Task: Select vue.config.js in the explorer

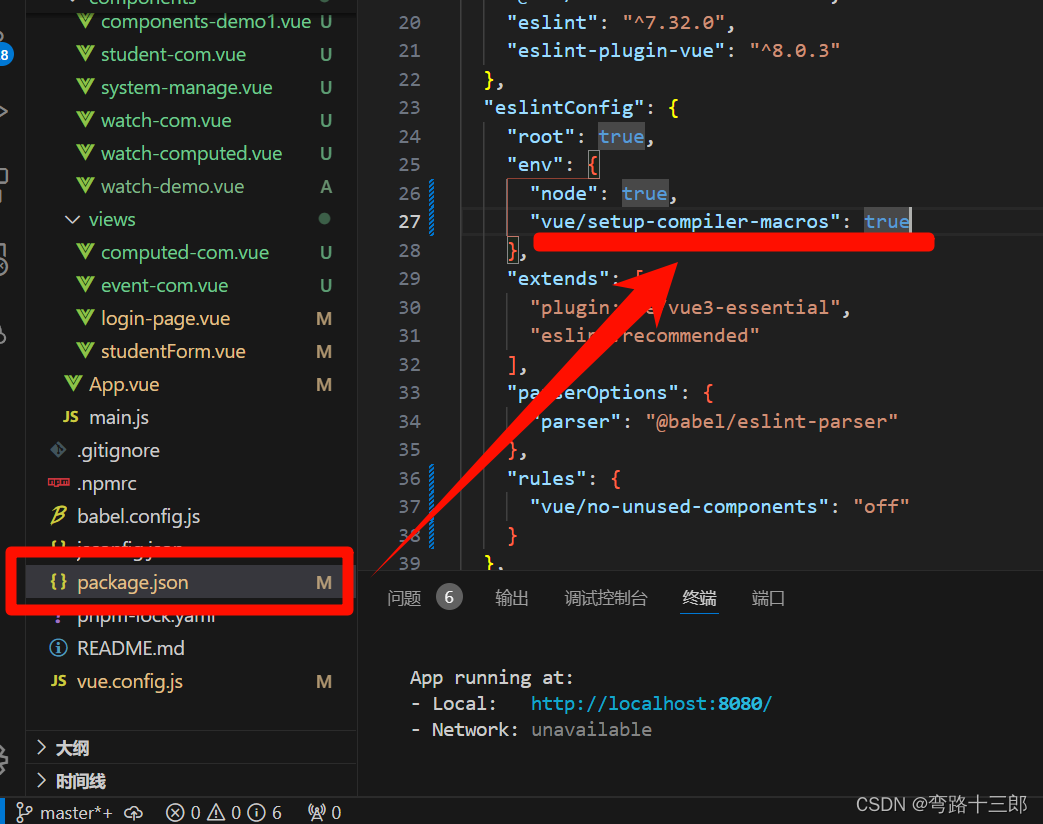Action: 130,681
